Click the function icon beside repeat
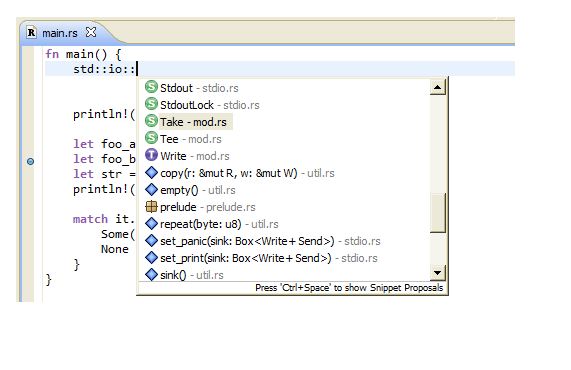Screen dimensions: 571x370 (x=151, y=224)
